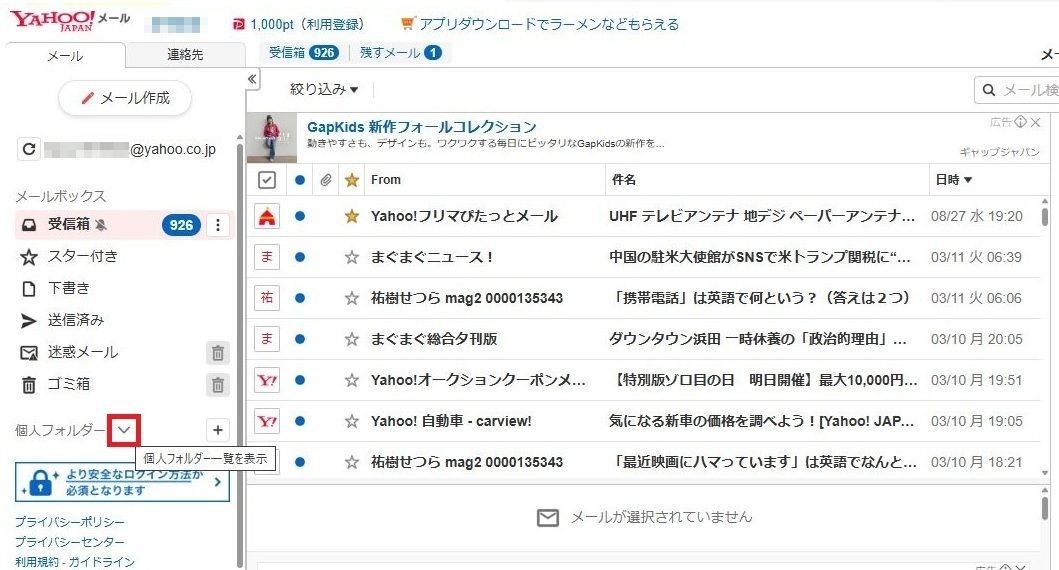The width and height of the screenshot is (1059, 570).
Task: Empty the ゴミ箱 folder with trash icon
Action: (218, 384)
